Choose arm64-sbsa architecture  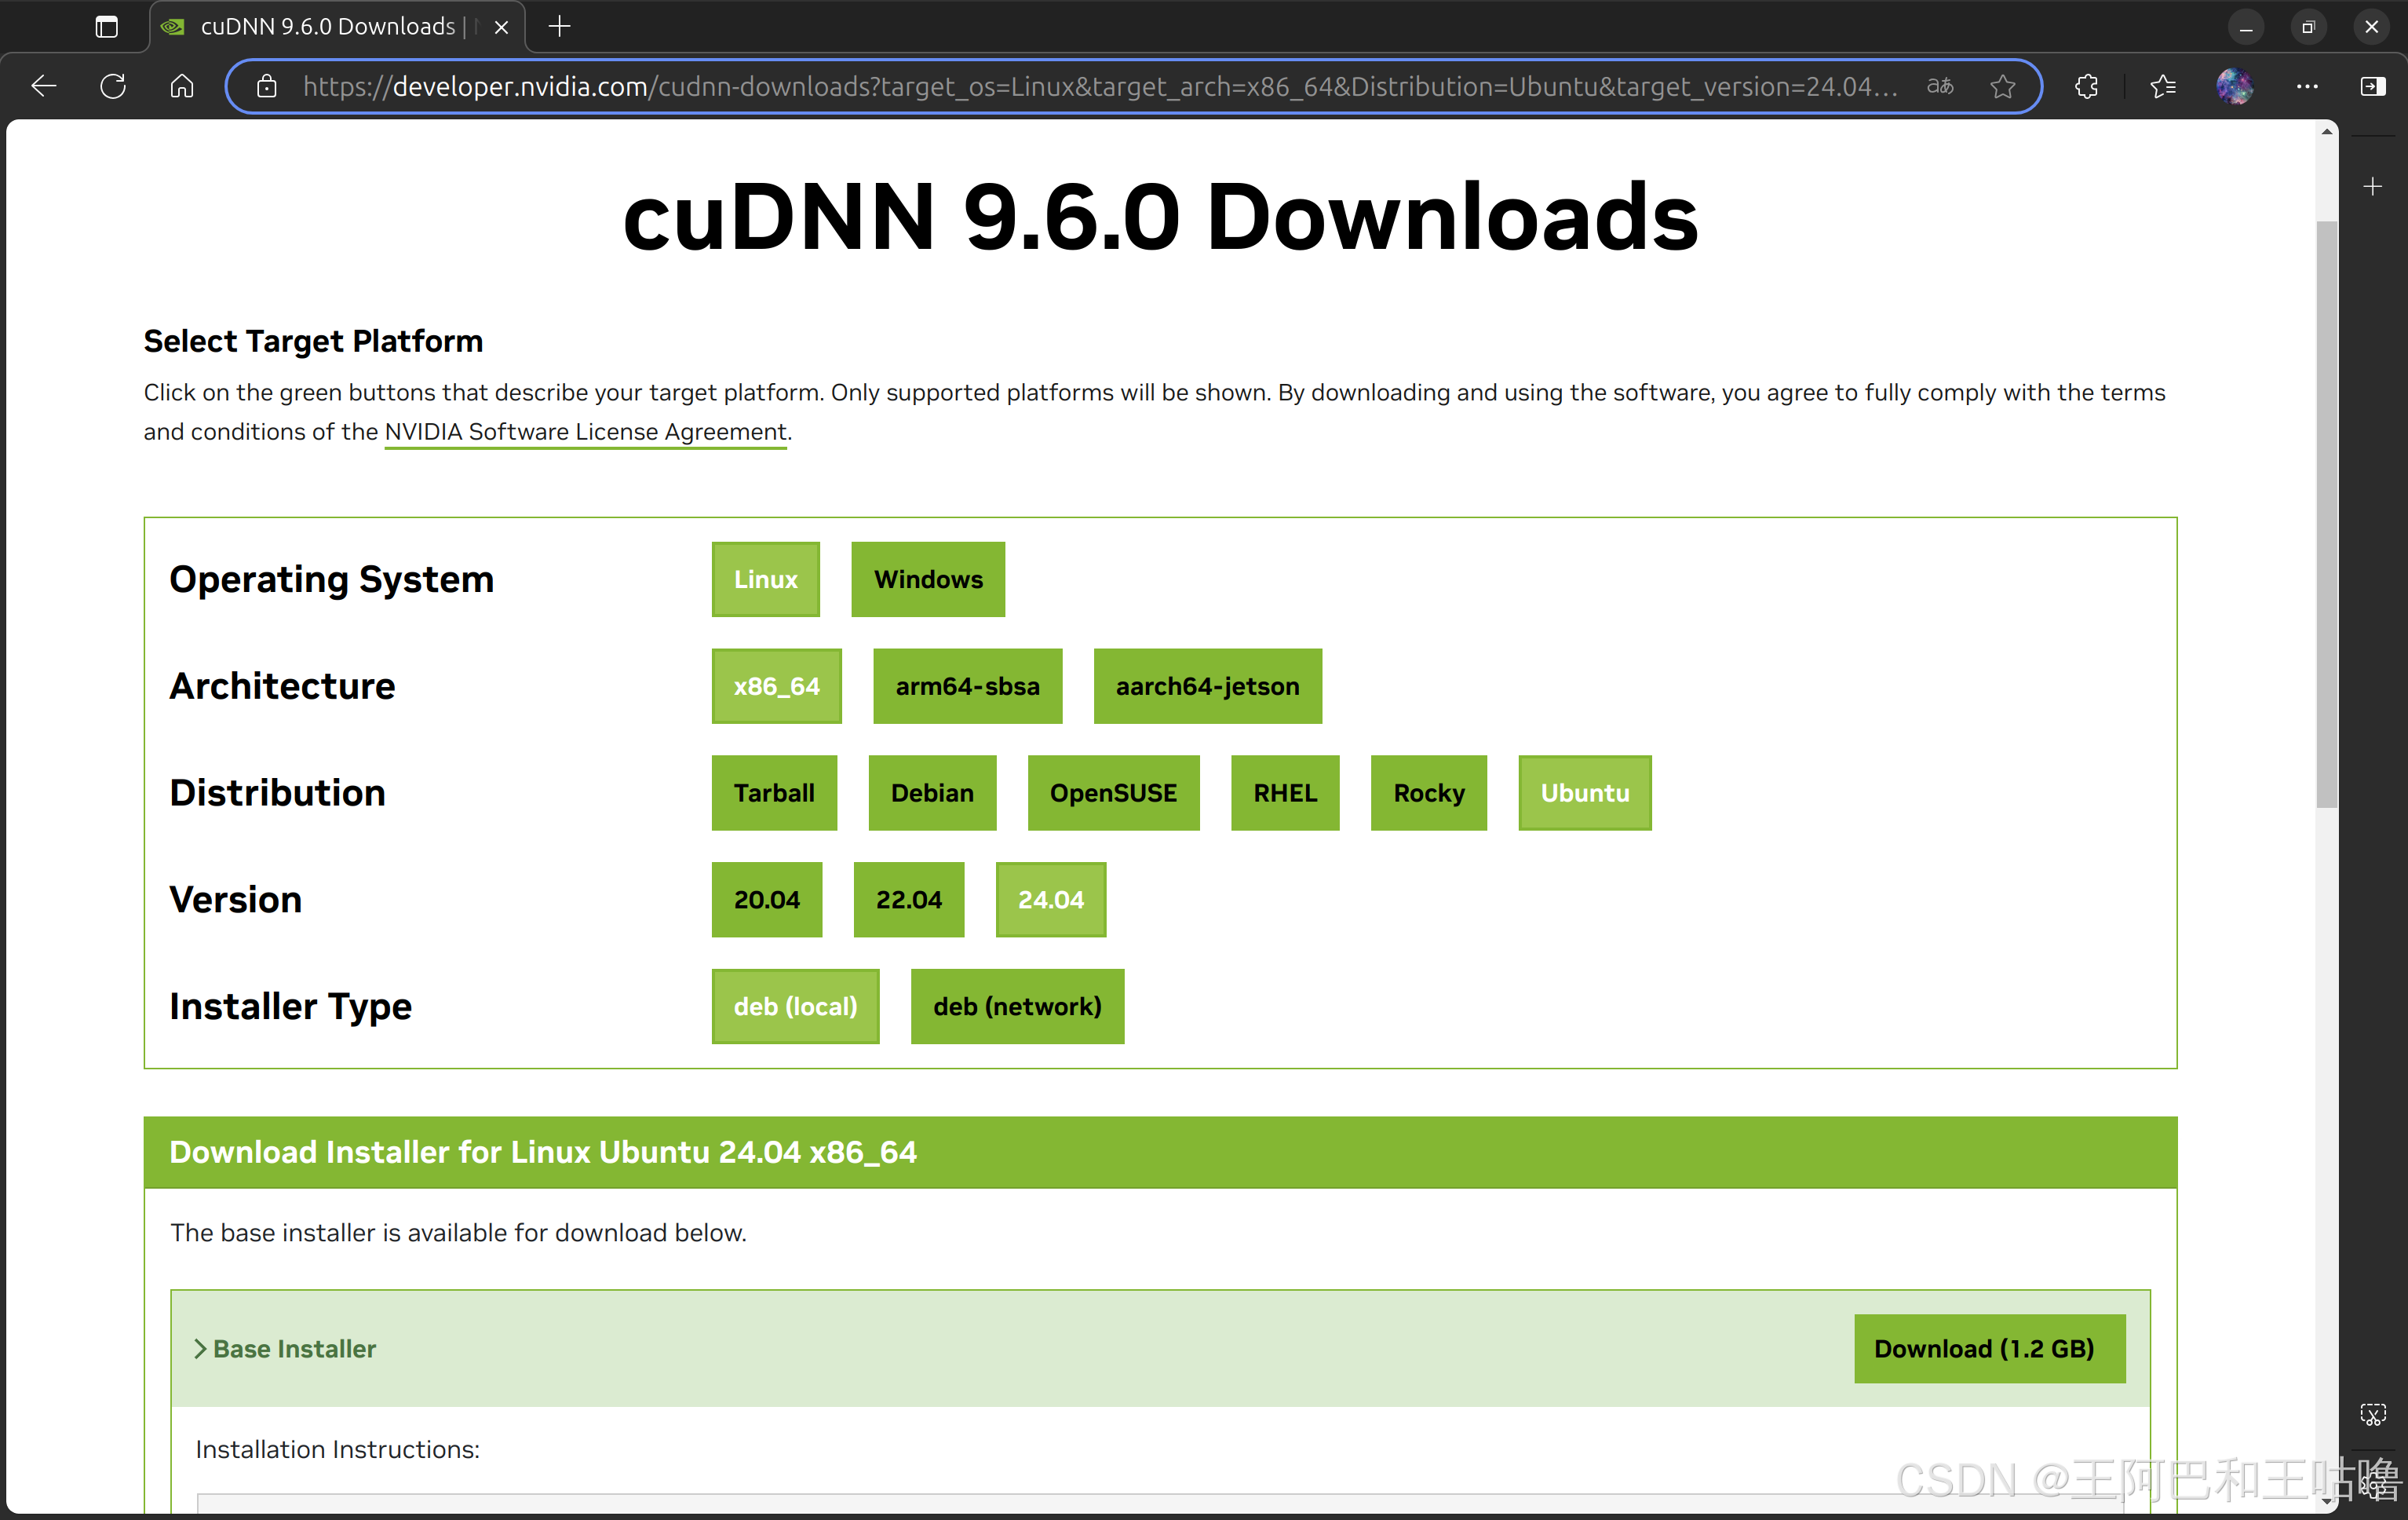(966, 687)
